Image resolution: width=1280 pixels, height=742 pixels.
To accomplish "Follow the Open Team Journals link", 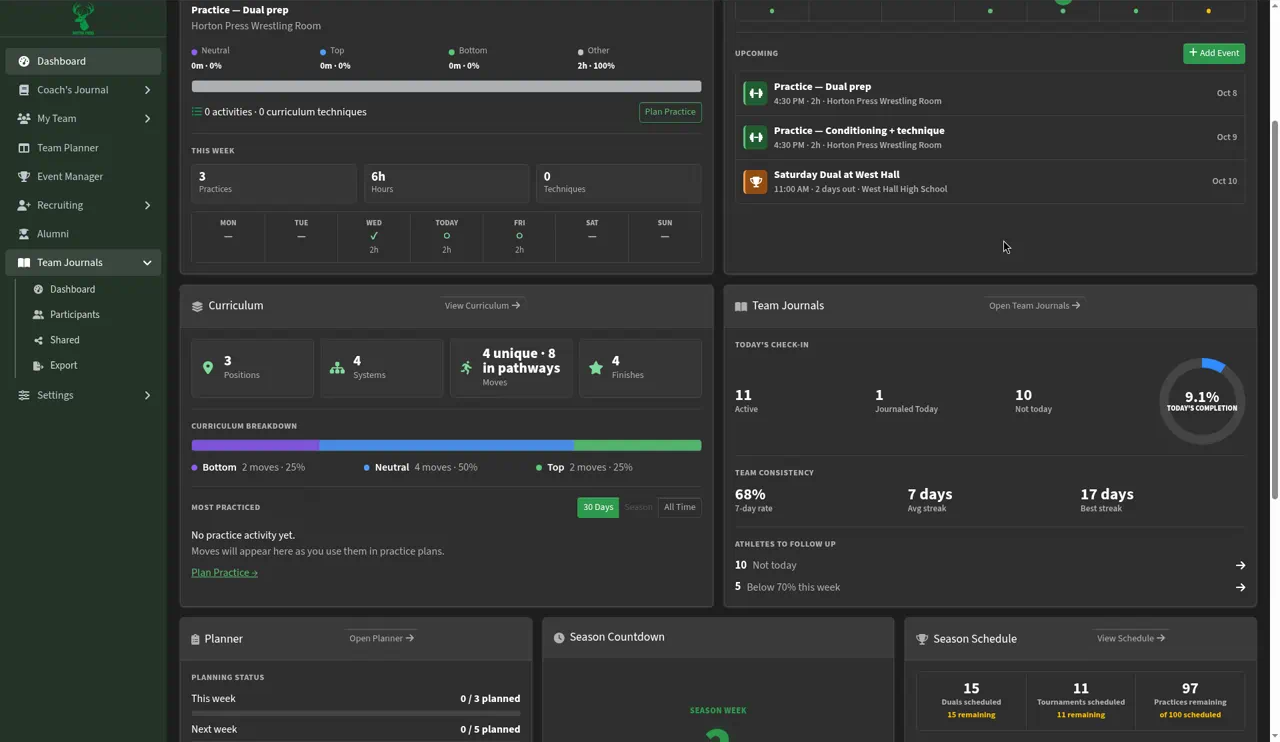I will click(1034, 306).
